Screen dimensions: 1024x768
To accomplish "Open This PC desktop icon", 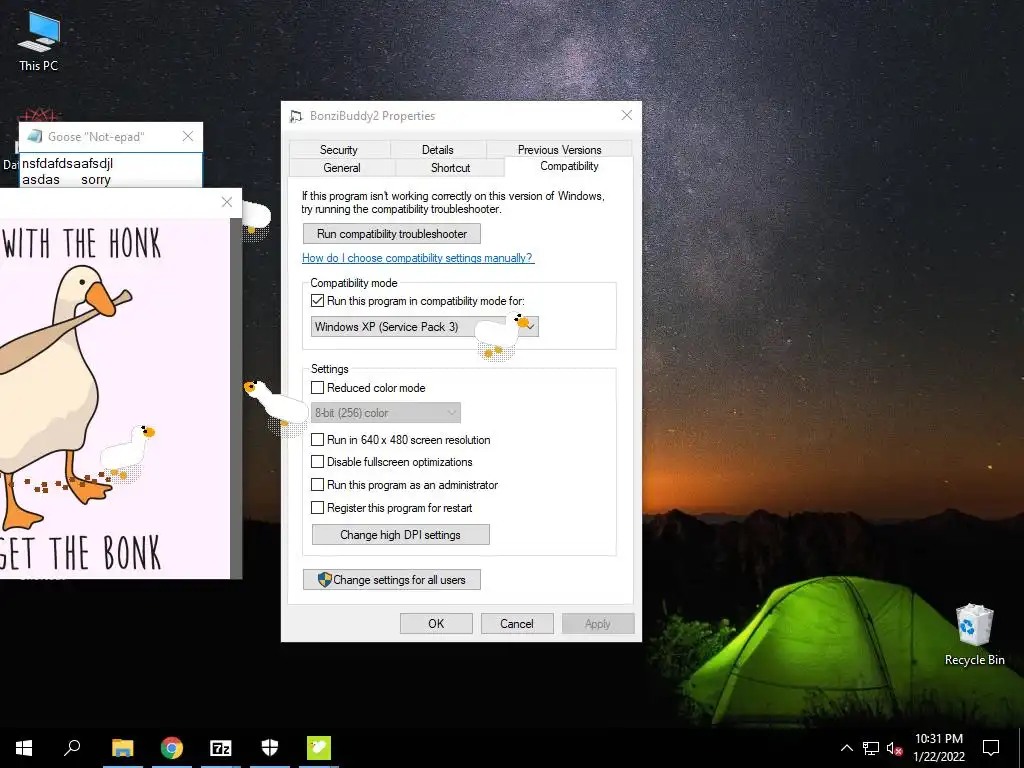I will tap(39, 42).
